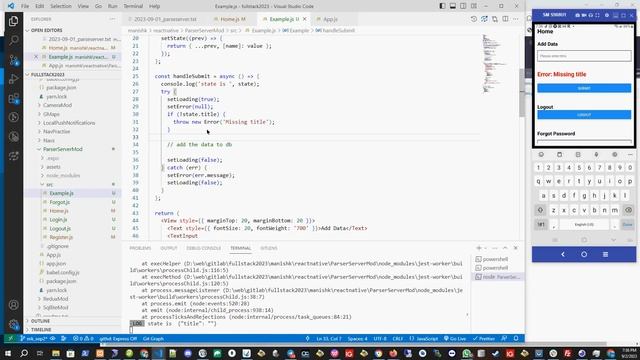640x360 pixels.
Task: Tap the Android back button on emulator
Action: pyautogui.click(x=563, y=254)
